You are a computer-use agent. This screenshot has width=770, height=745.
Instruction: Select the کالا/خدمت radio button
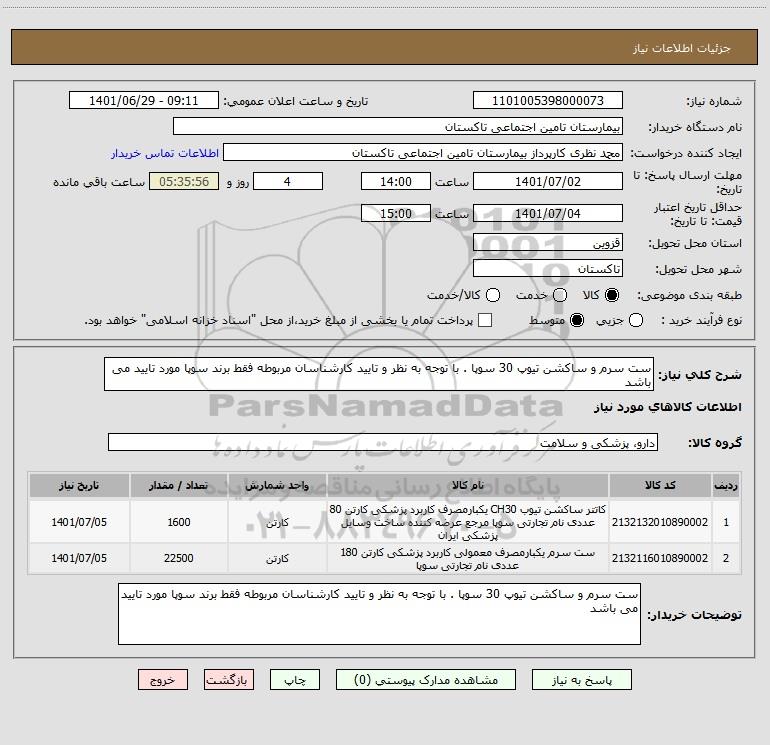click(x=493, y=295)
